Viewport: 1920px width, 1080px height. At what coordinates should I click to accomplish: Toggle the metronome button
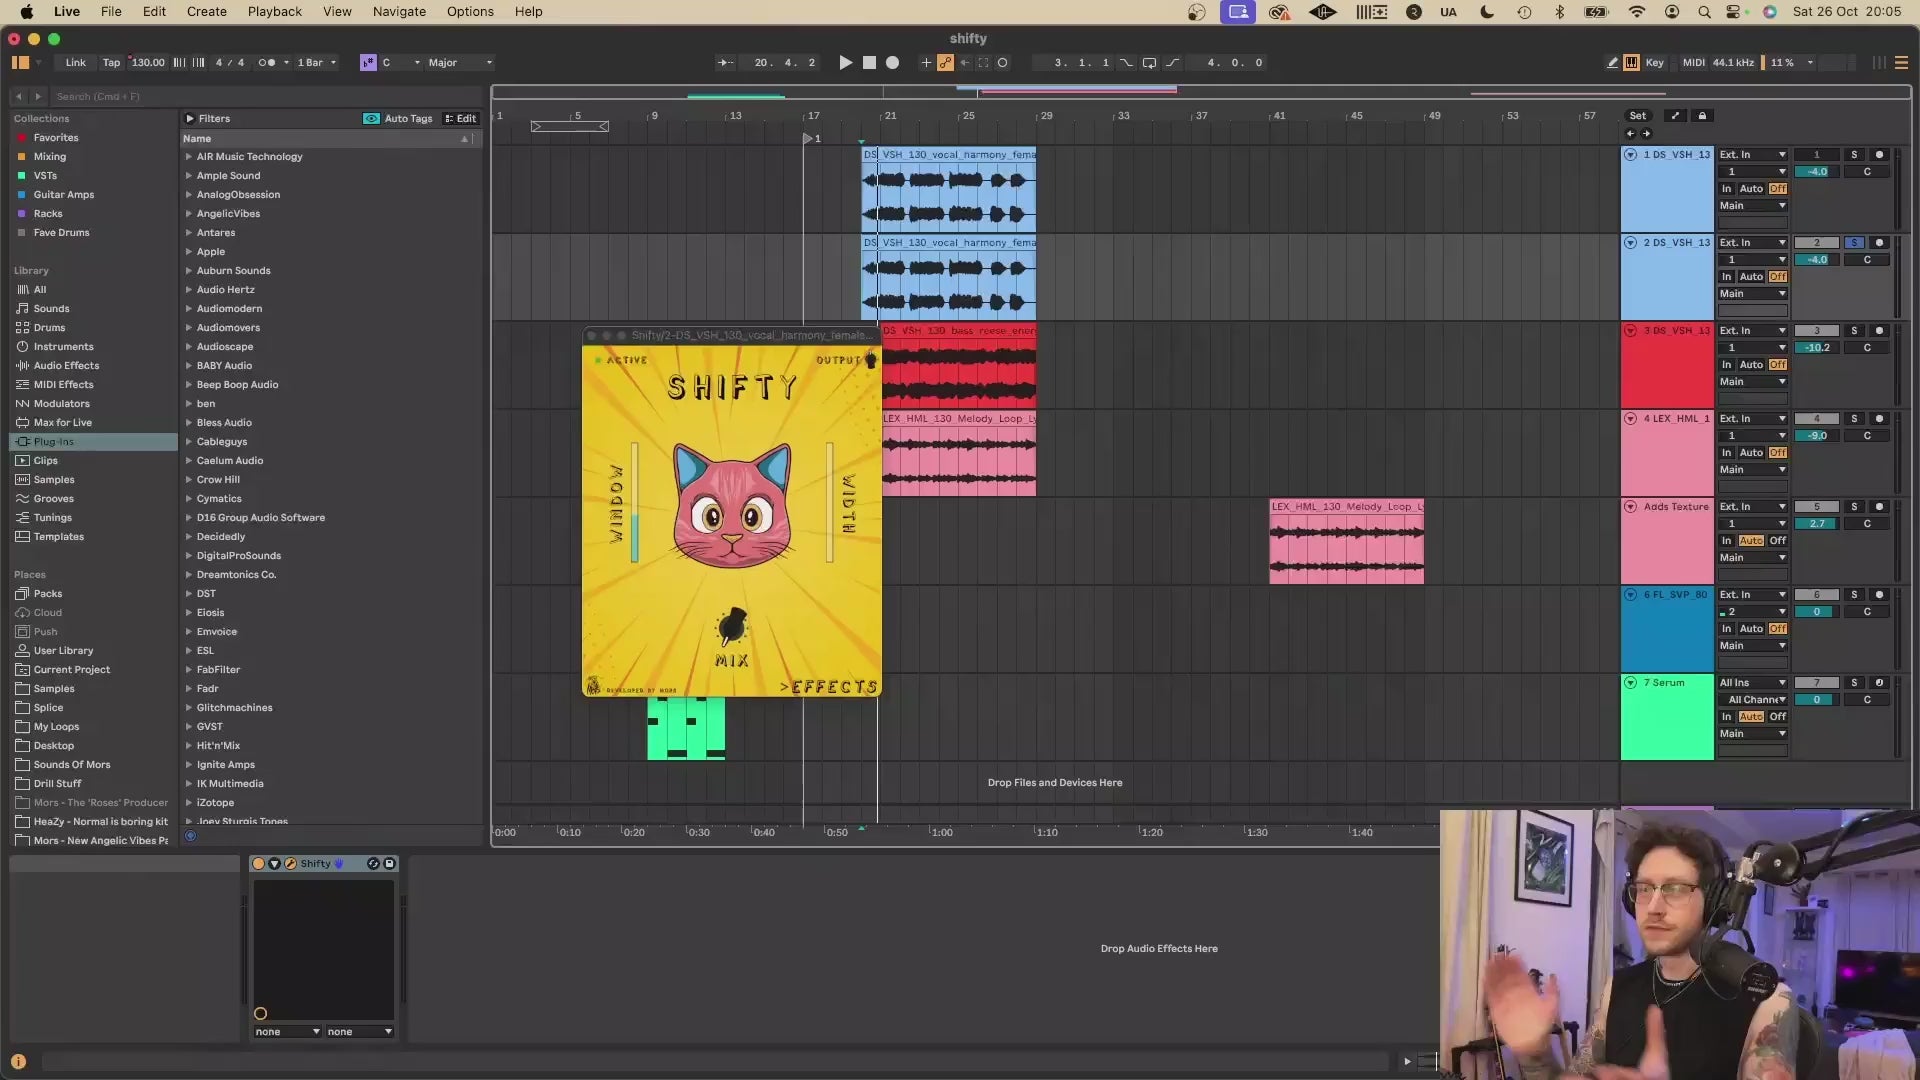point(267,62)
